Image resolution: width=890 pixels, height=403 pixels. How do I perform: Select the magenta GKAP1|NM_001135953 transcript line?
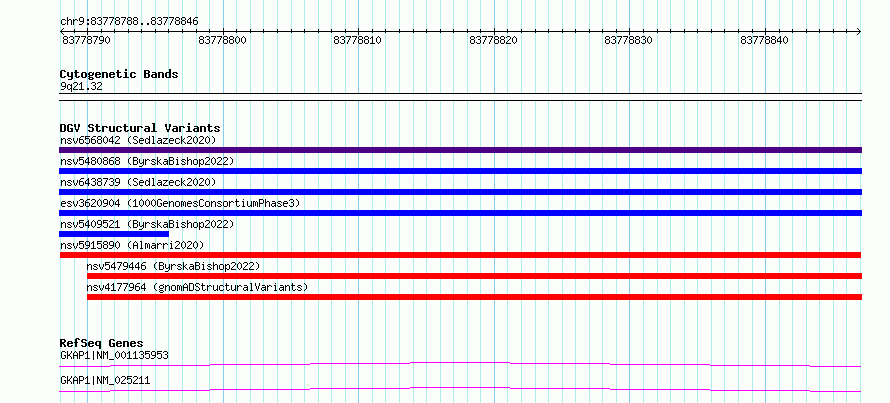coord(460,364)
